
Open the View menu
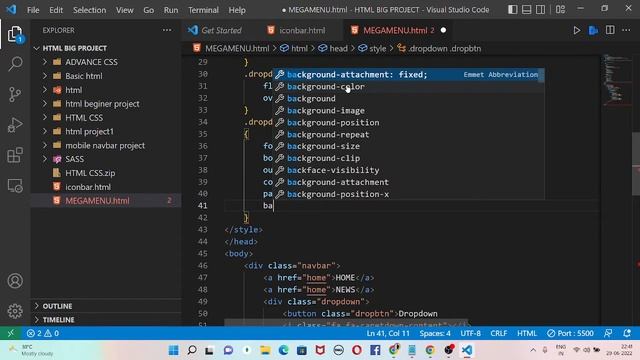(124, 10)
